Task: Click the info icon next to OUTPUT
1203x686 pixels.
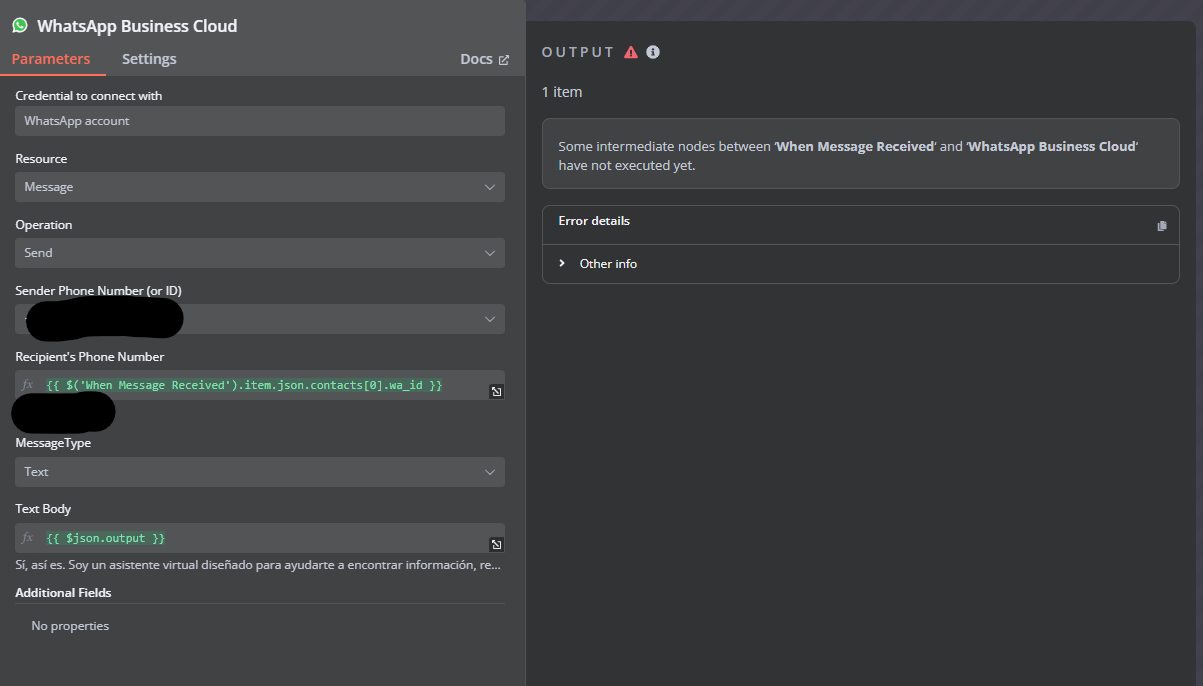Action: (x=653, y=52)
